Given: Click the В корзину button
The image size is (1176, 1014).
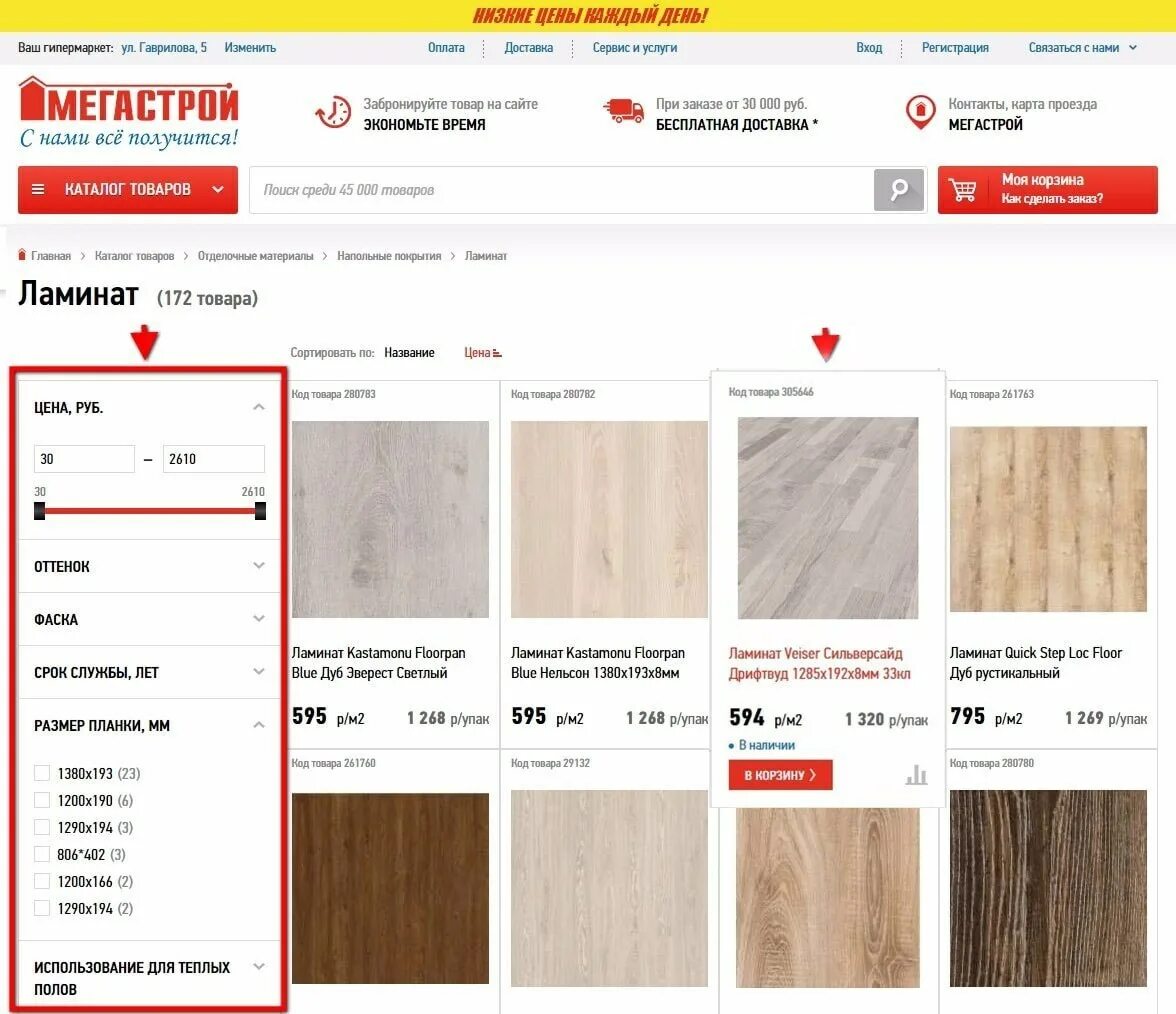Looking at the screenshot, I should click(780, 775).
